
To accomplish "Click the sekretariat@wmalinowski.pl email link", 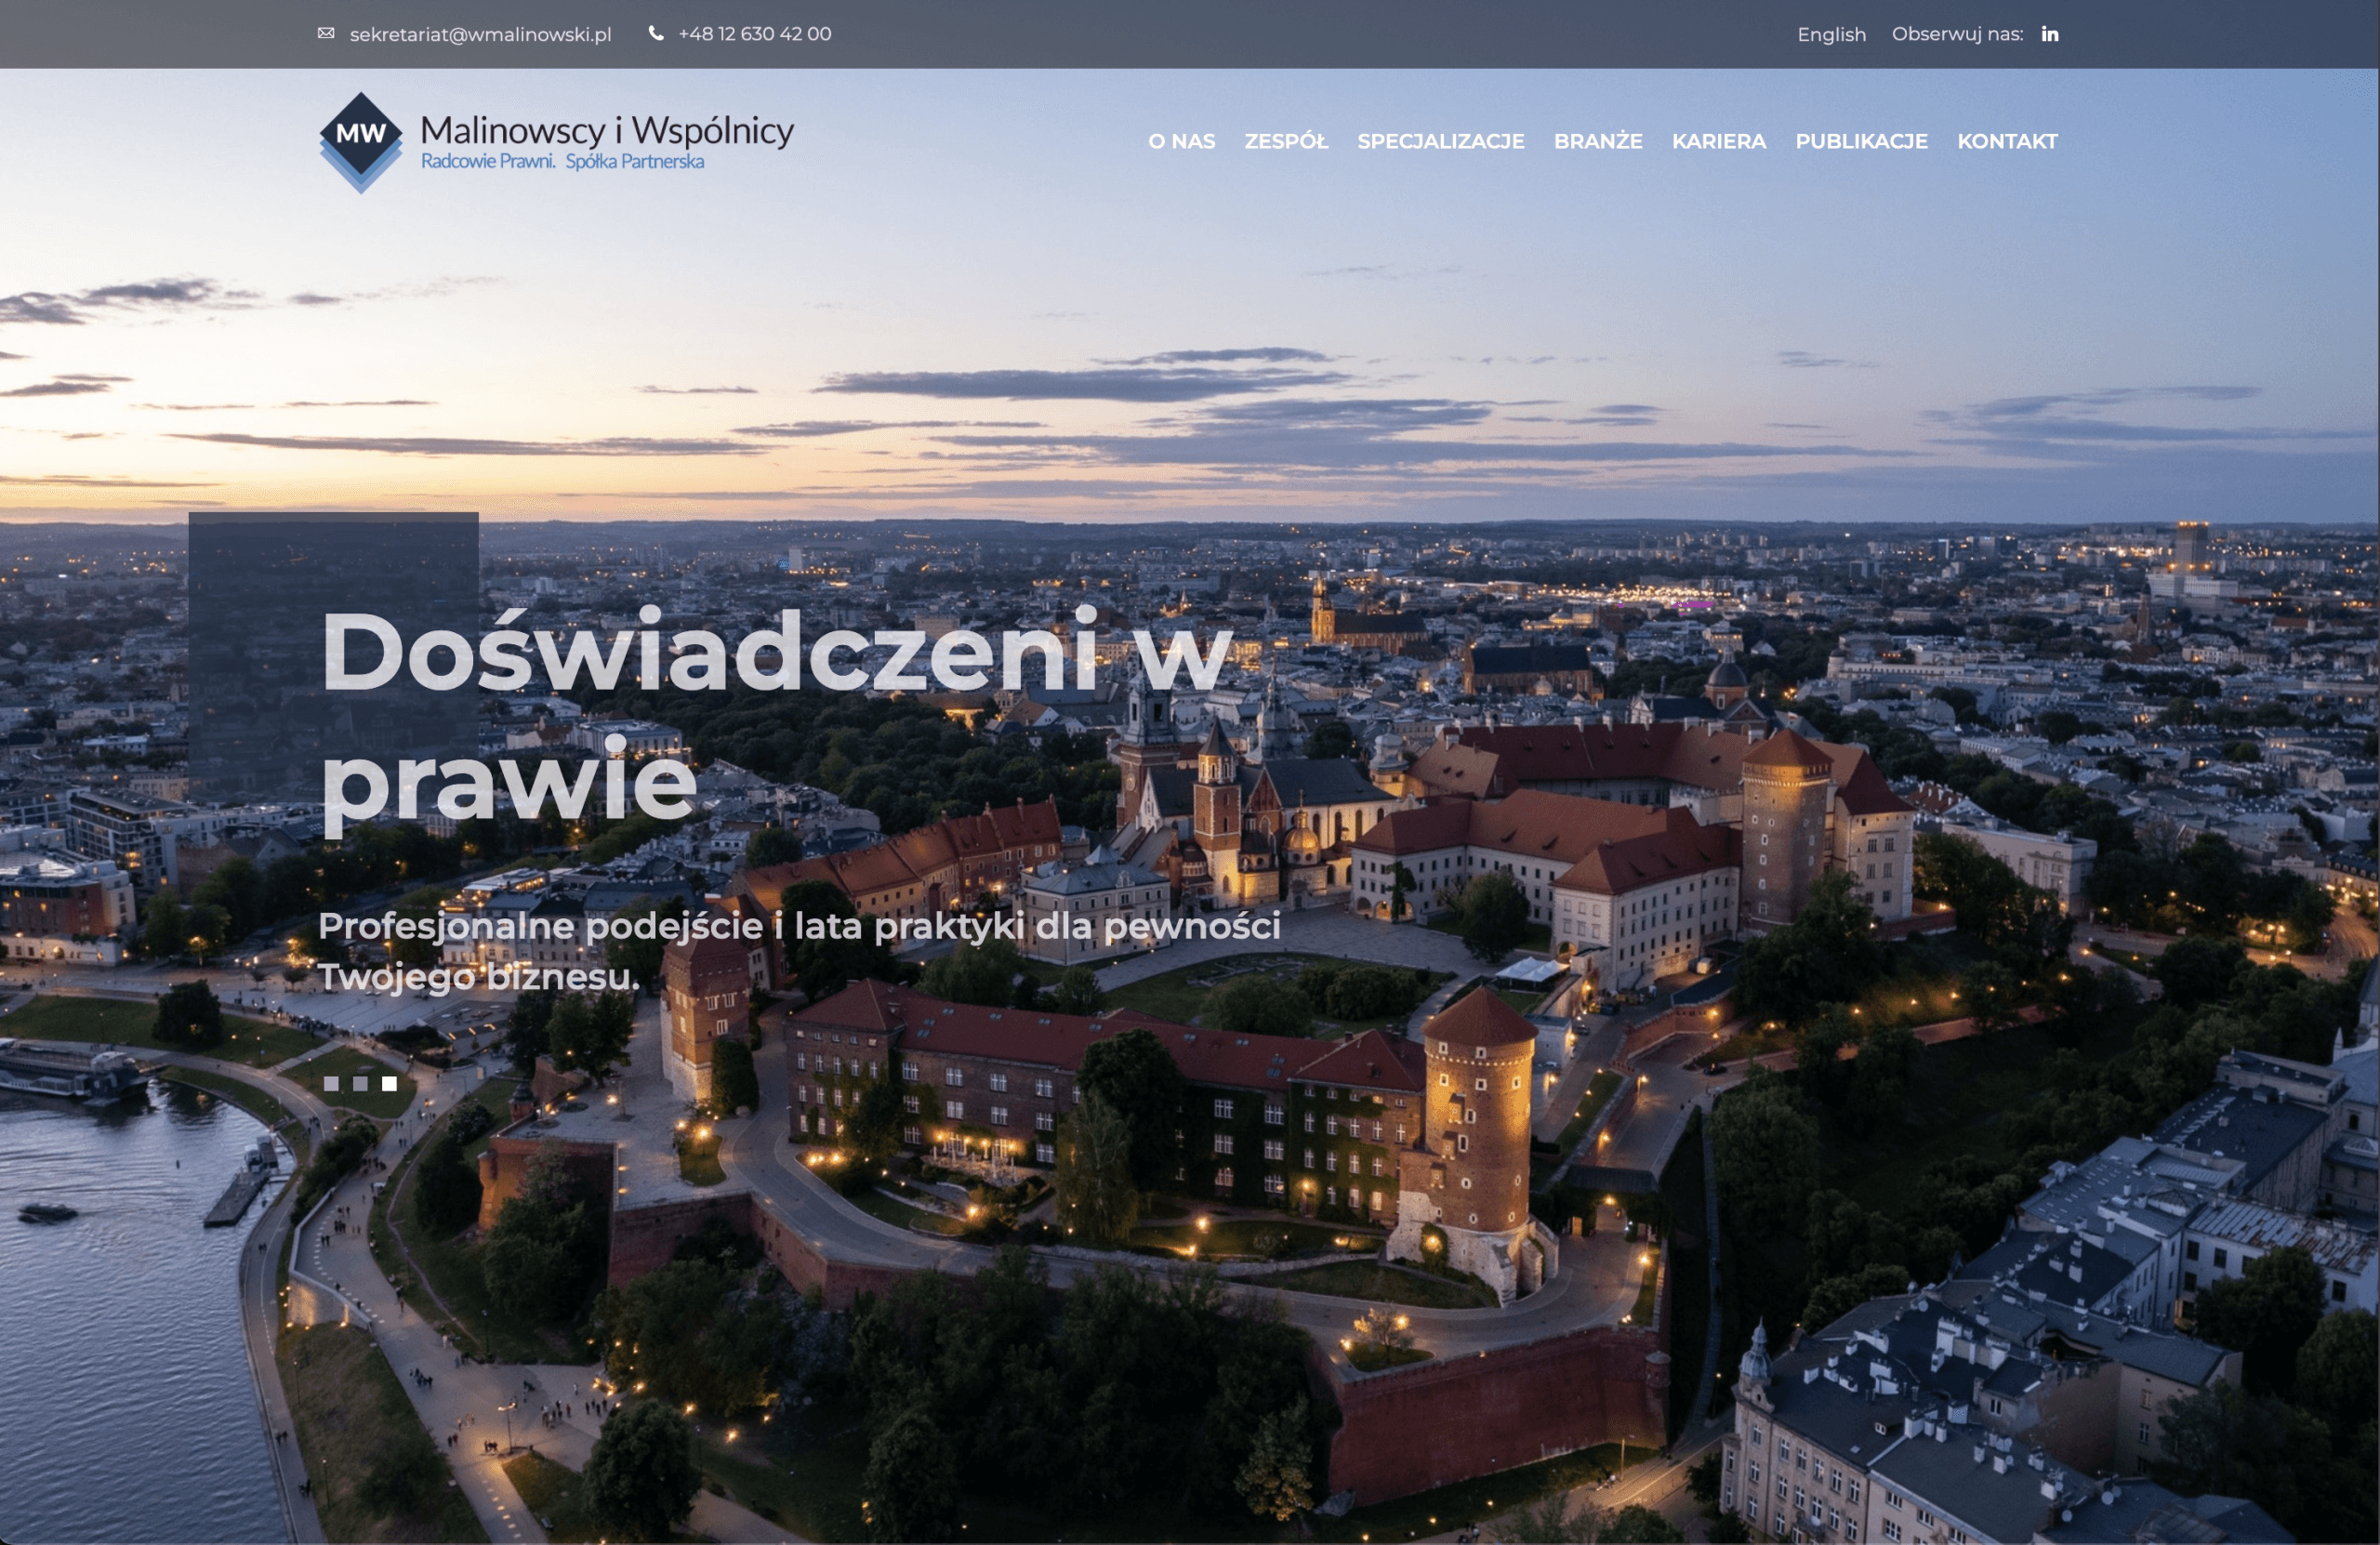I will (x=480, y=33).
